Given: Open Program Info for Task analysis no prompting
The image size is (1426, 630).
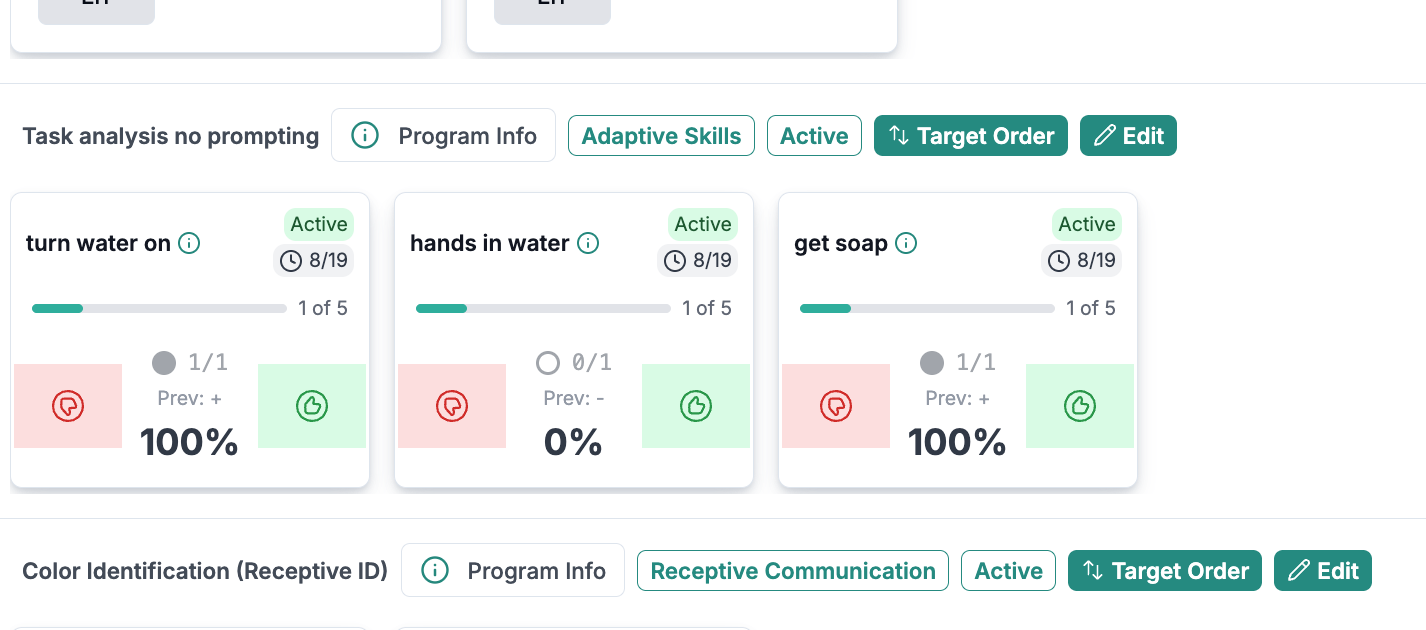Looking at the screenshot, I should (443, 136).
